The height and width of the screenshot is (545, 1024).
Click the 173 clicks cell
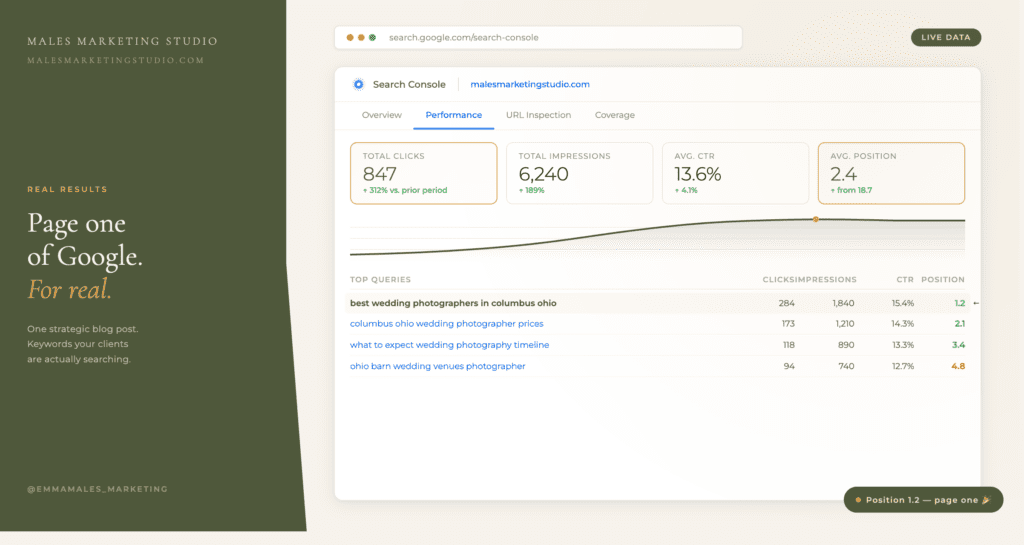tap(788, 324)
